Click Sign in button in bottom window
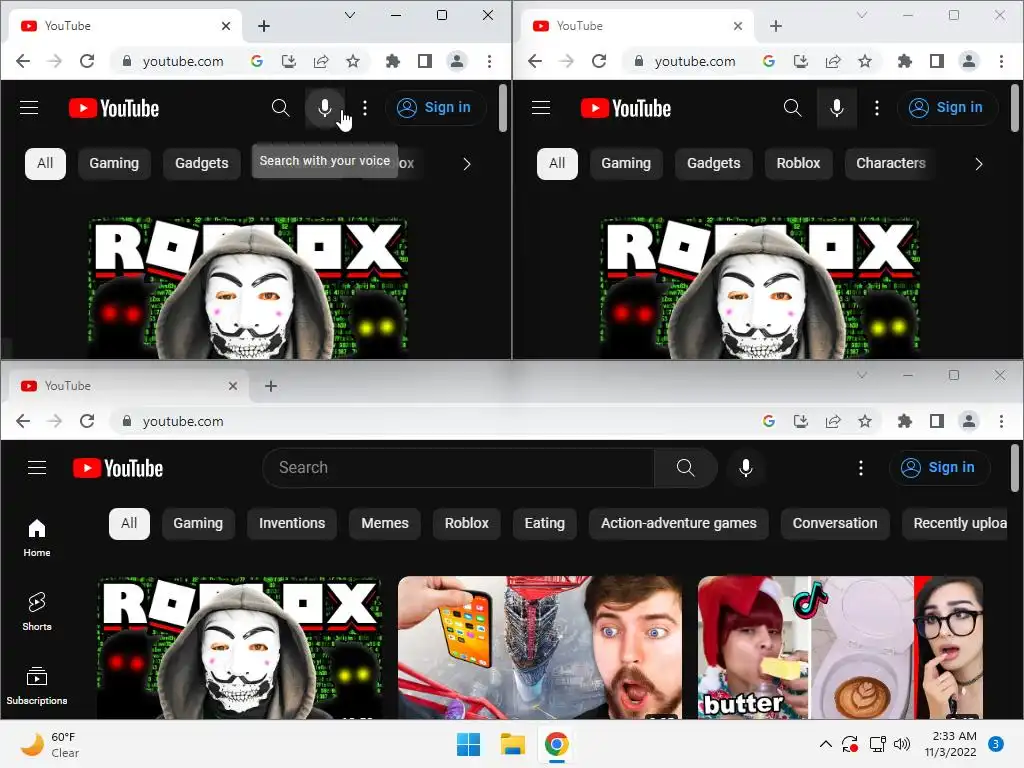Viewport: 1024px width, 768px height. [x=938, y=468]
